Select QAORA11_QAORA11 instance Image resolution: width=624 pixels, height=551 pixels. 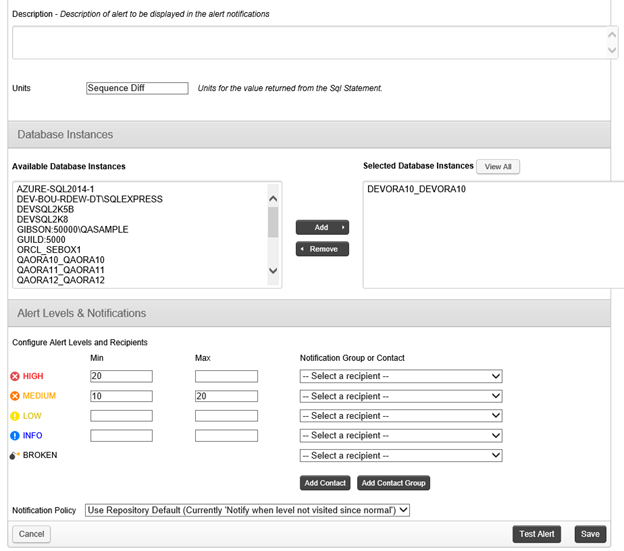(60, 270)
